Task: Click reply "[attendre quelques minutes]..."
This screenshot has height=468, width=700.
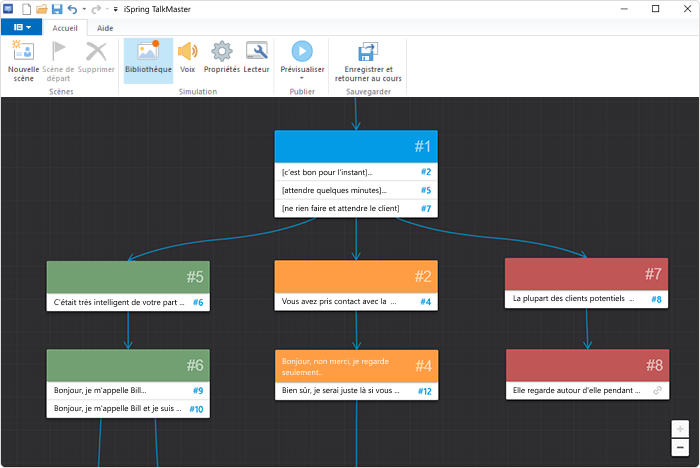Action: (x=334, y=190)
